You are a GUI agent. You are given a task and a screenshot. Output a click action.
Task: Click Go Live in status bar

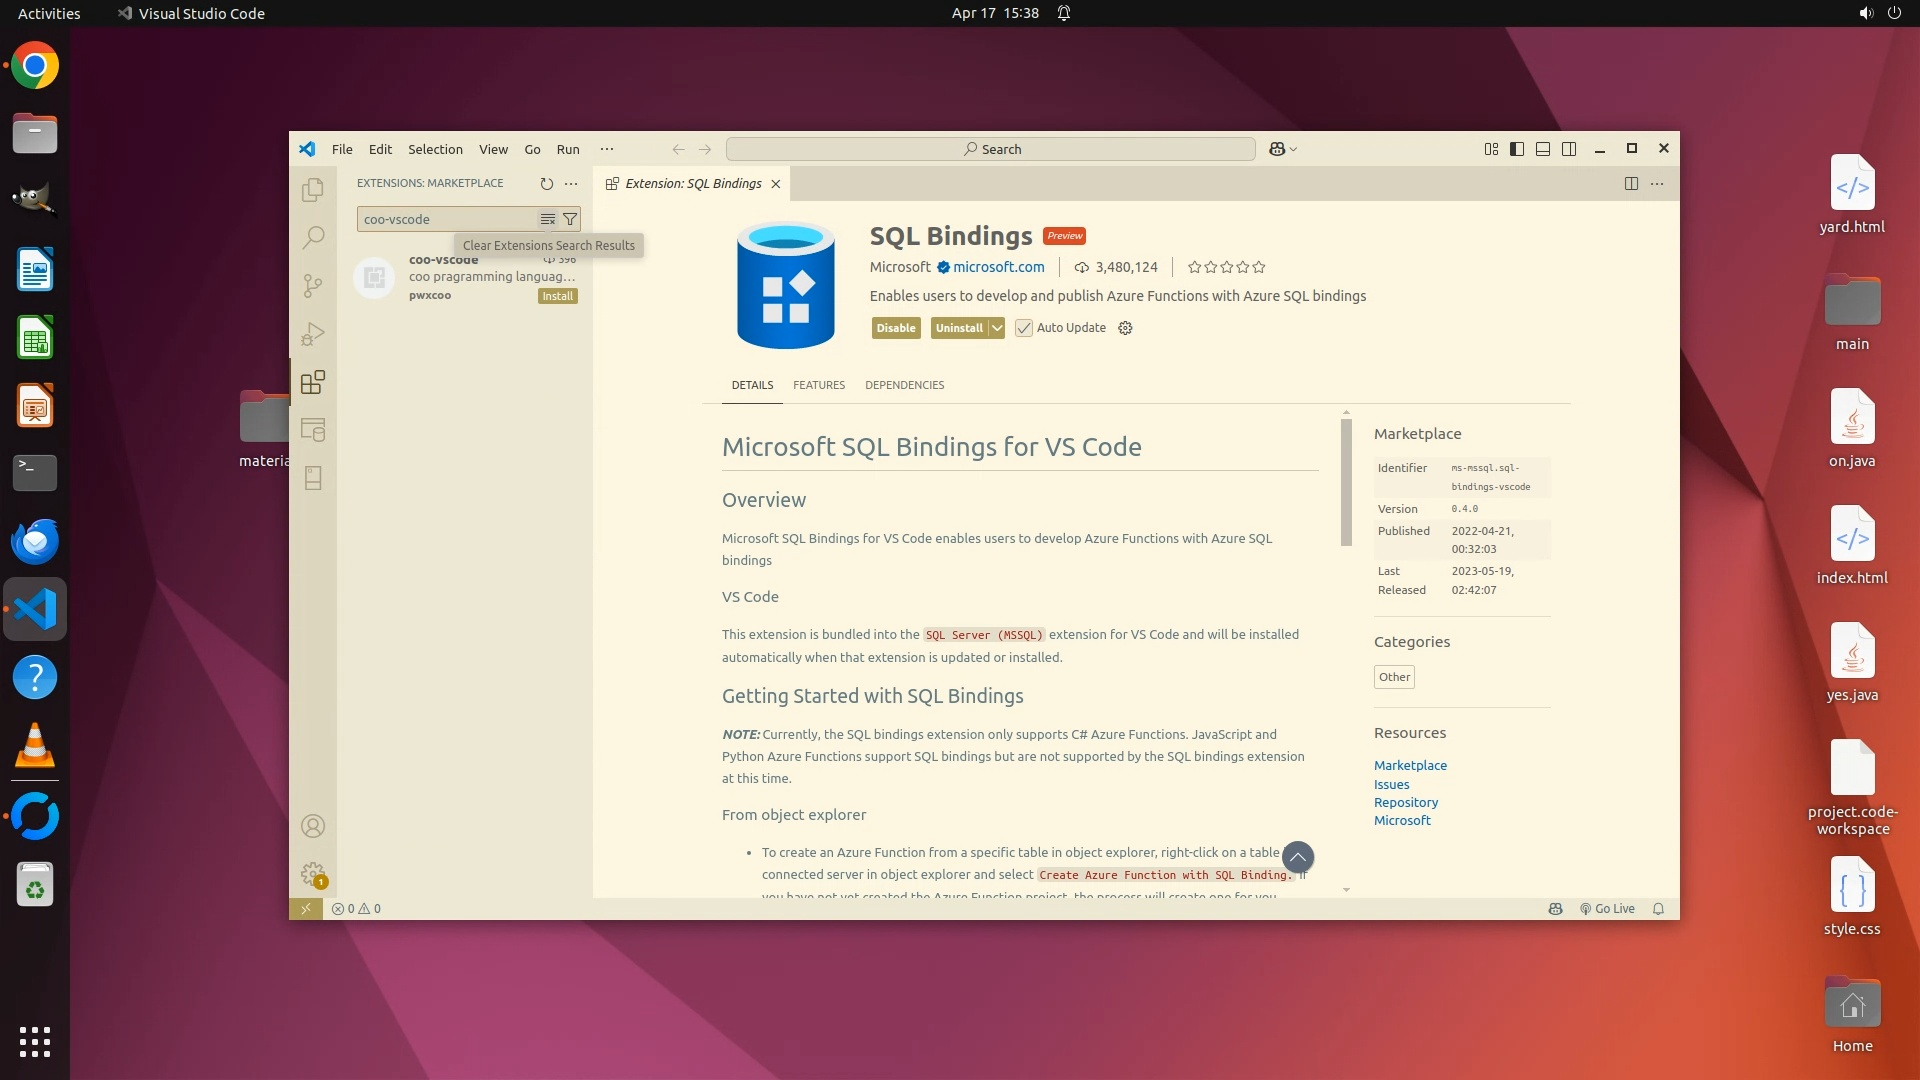[x=1607, y=909]
